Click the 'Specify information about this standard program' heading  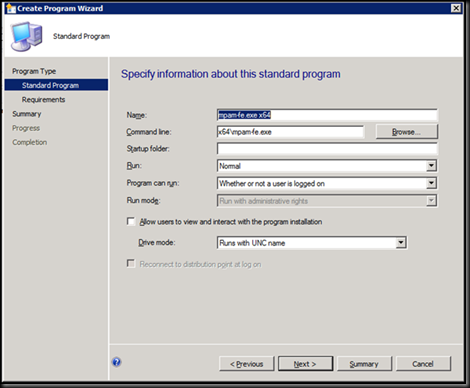tap(231, 74)
